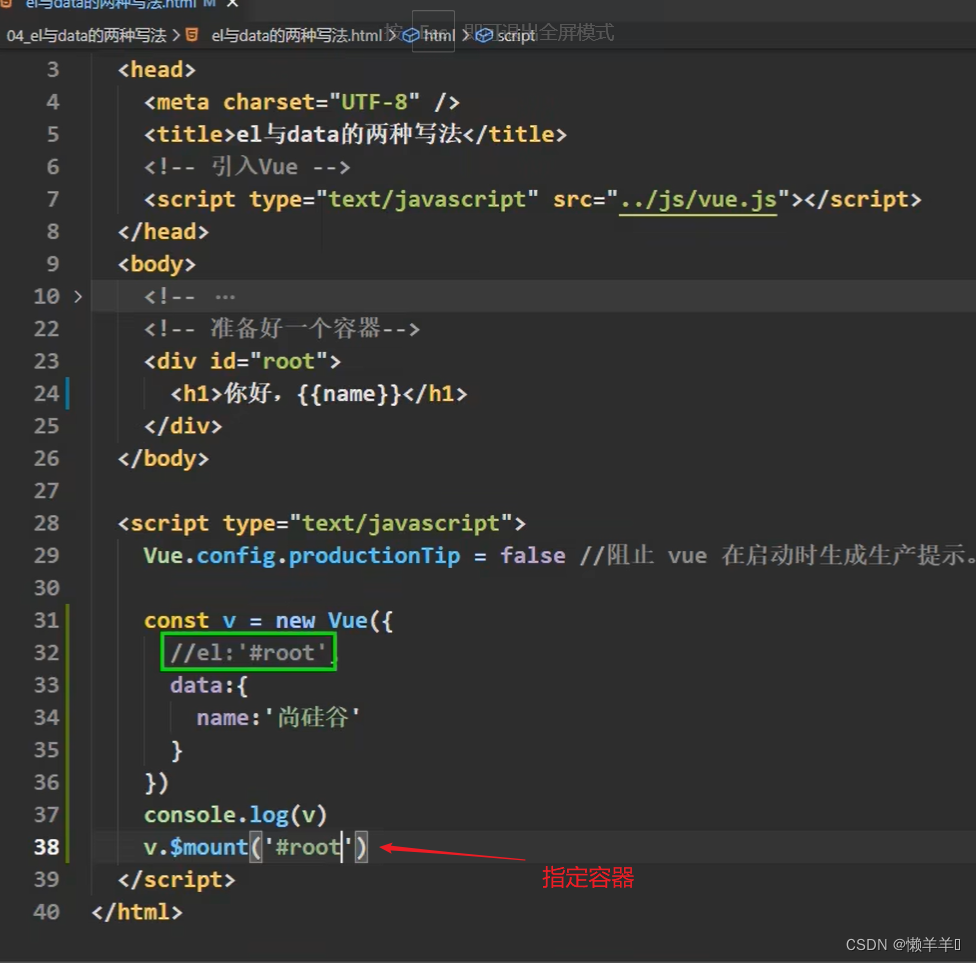Click the name:'尚硅谷' property
Image resolution: width=976 pixels, height=963 pixels.
[x=278, y=718]
